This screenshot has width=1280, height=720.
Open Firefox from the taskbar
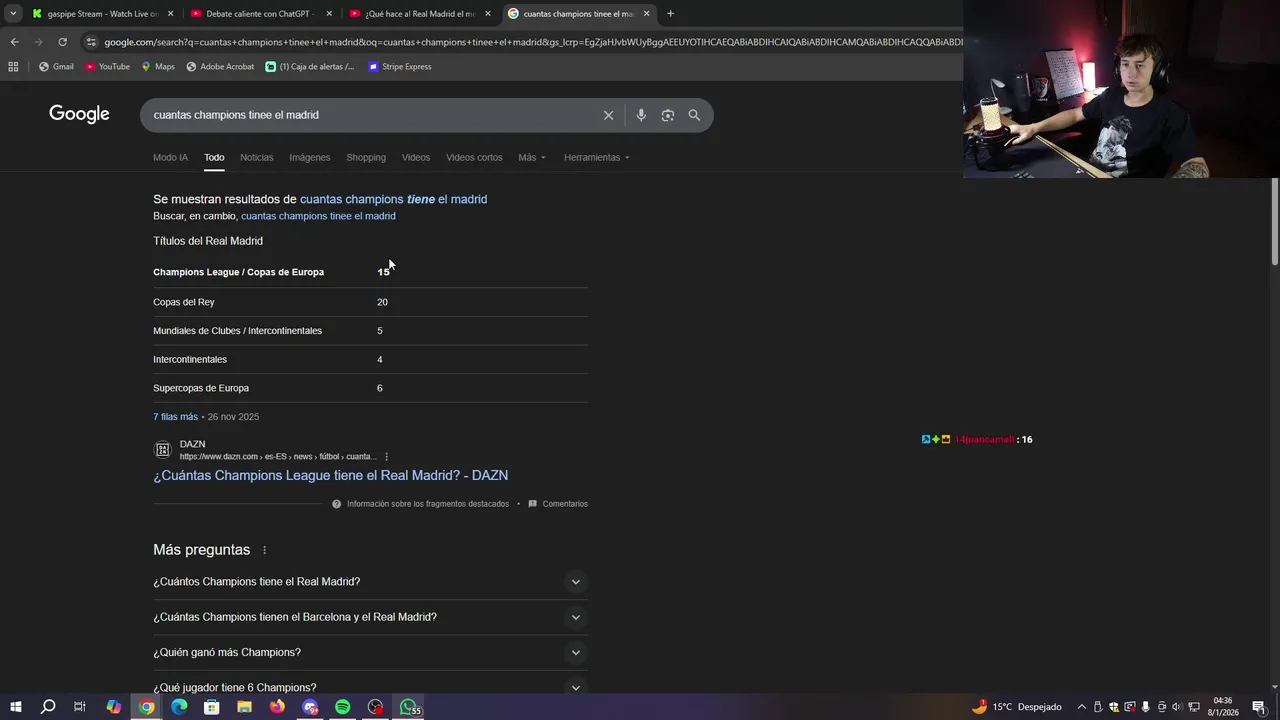(277, 707)
